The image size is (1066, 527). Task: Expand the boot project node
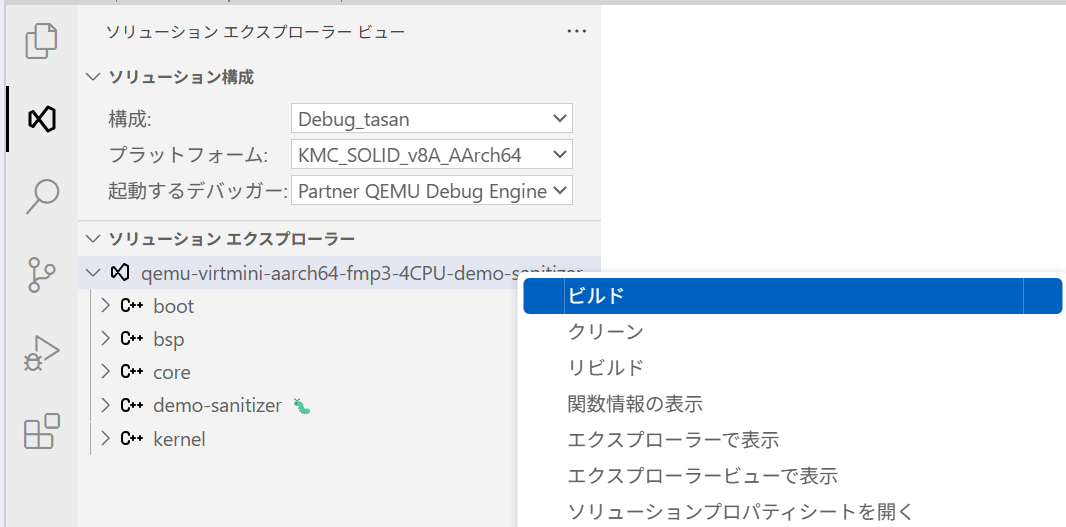click(107, 306)
